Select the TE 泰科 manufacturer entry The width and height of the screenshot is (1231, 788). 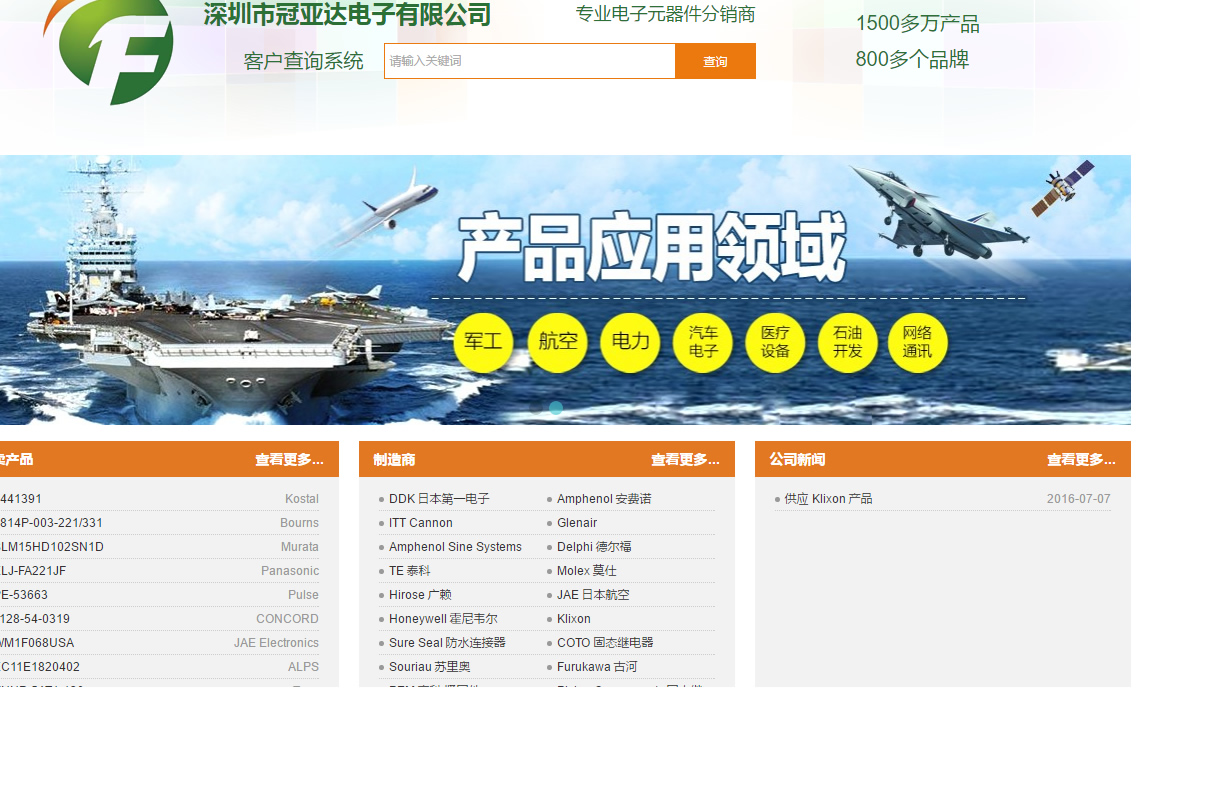click(410, 570)
